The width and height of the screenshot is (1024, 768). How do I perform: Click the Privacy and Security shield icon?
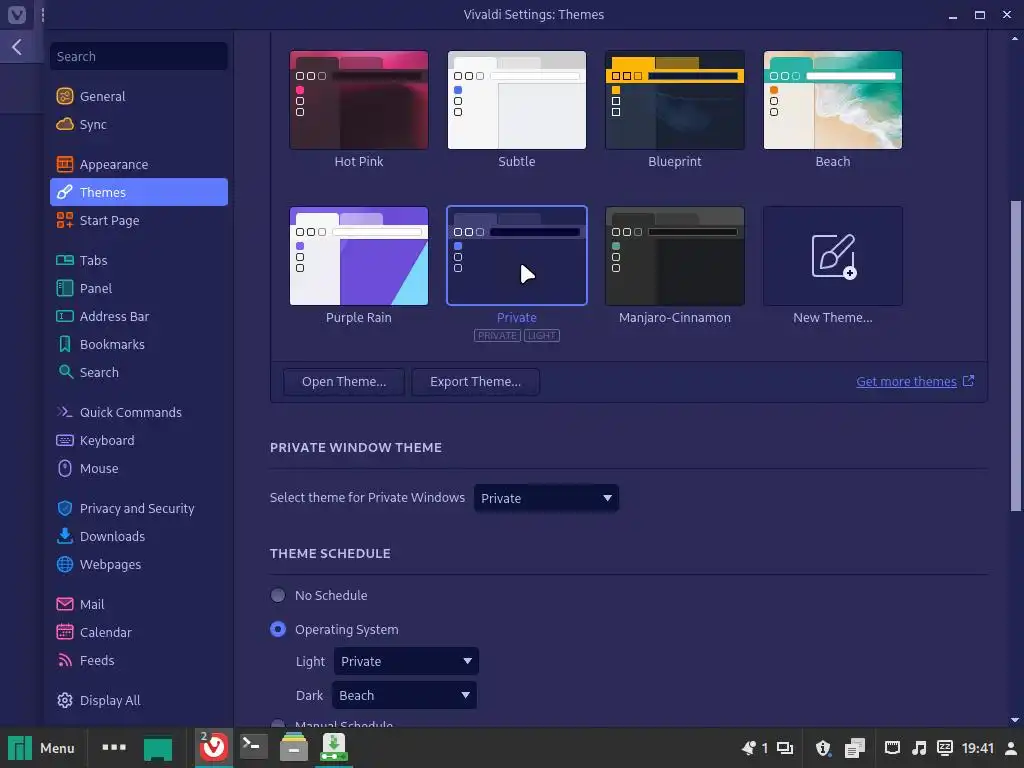pos(65,509)
